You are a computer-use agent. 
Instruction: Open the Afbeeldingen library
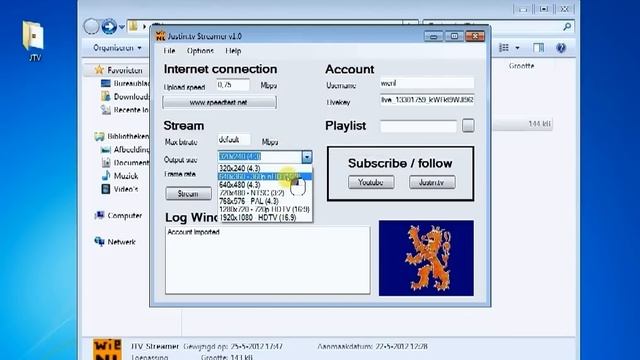(x=131, y=149)
